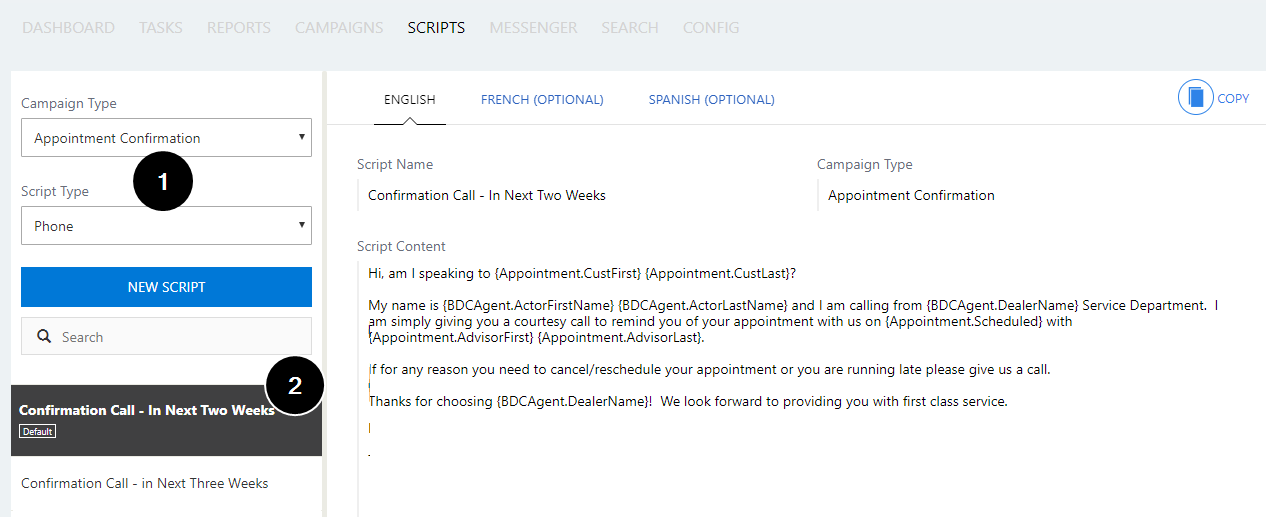Image resolution: width=1266 pixels, height=517 pixels.
Task: Open the Config menu
Action: click(711, 28)
